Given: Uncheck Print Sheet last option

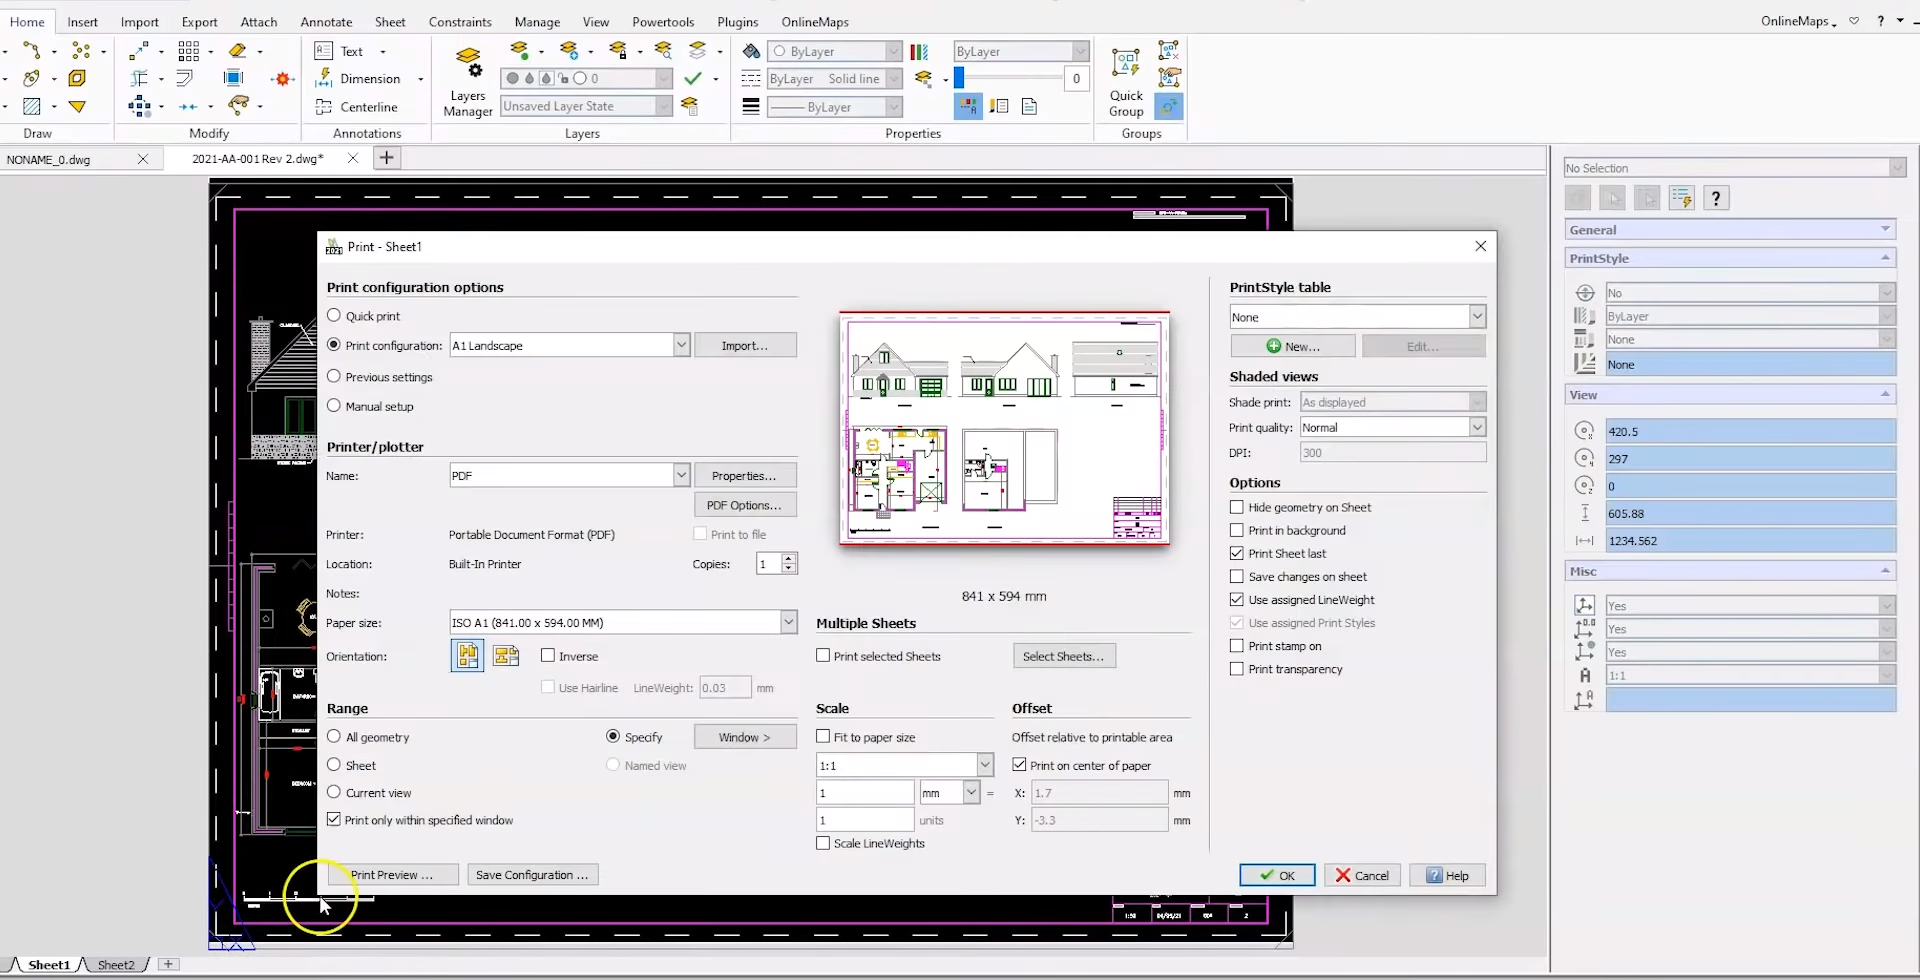Looking at the screenshot, I should point(1236,553).
